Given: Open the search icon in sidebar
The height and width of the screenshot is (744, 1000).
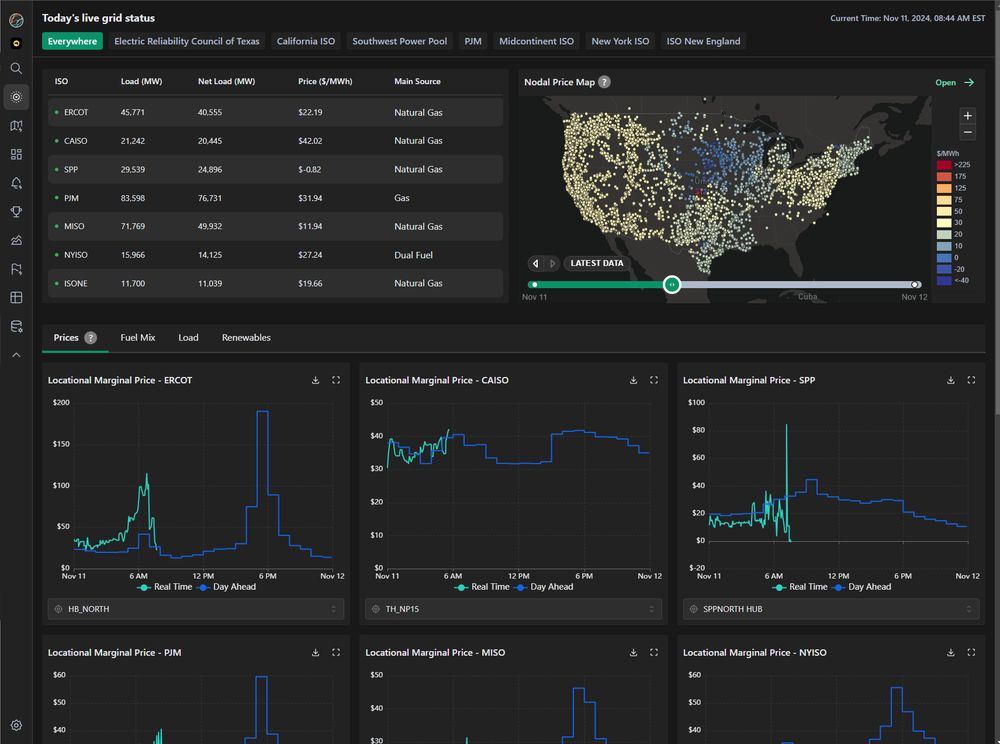Looking at the screenshot, I should (x=17, y=68).
